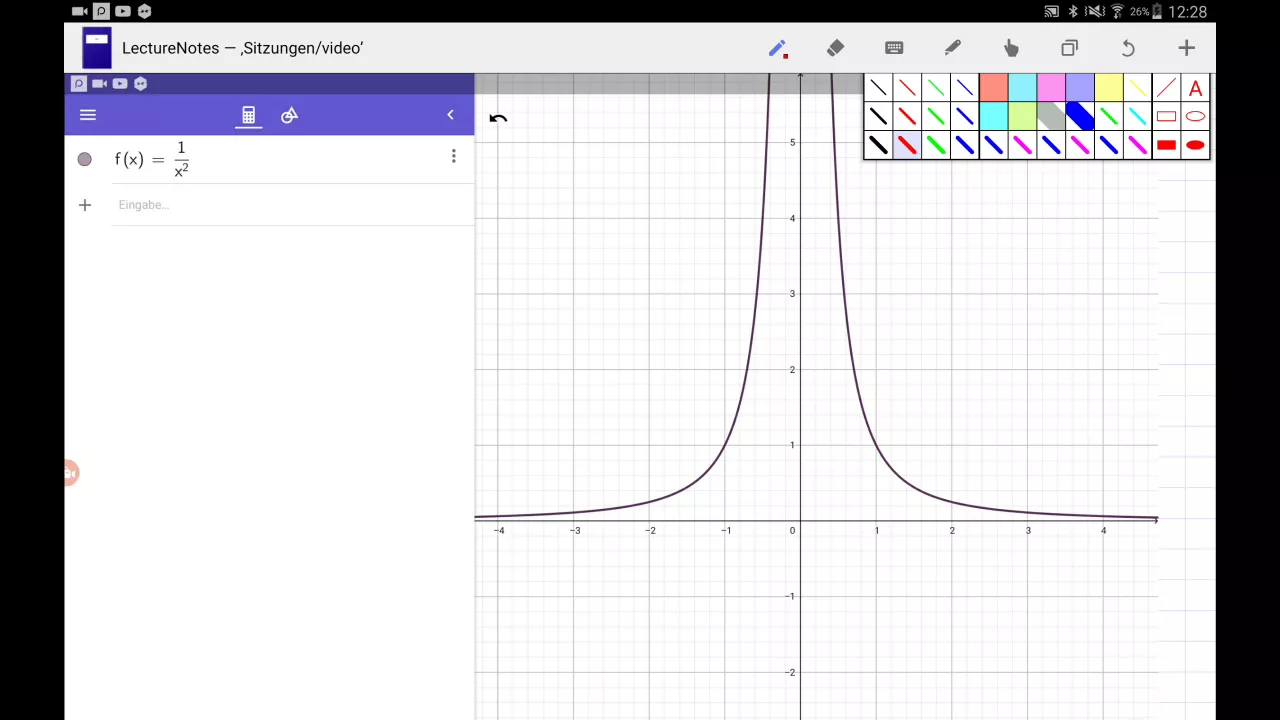Tap the Bluetooth status icon
The image size is (1280, 720).
pos(1073,12)
